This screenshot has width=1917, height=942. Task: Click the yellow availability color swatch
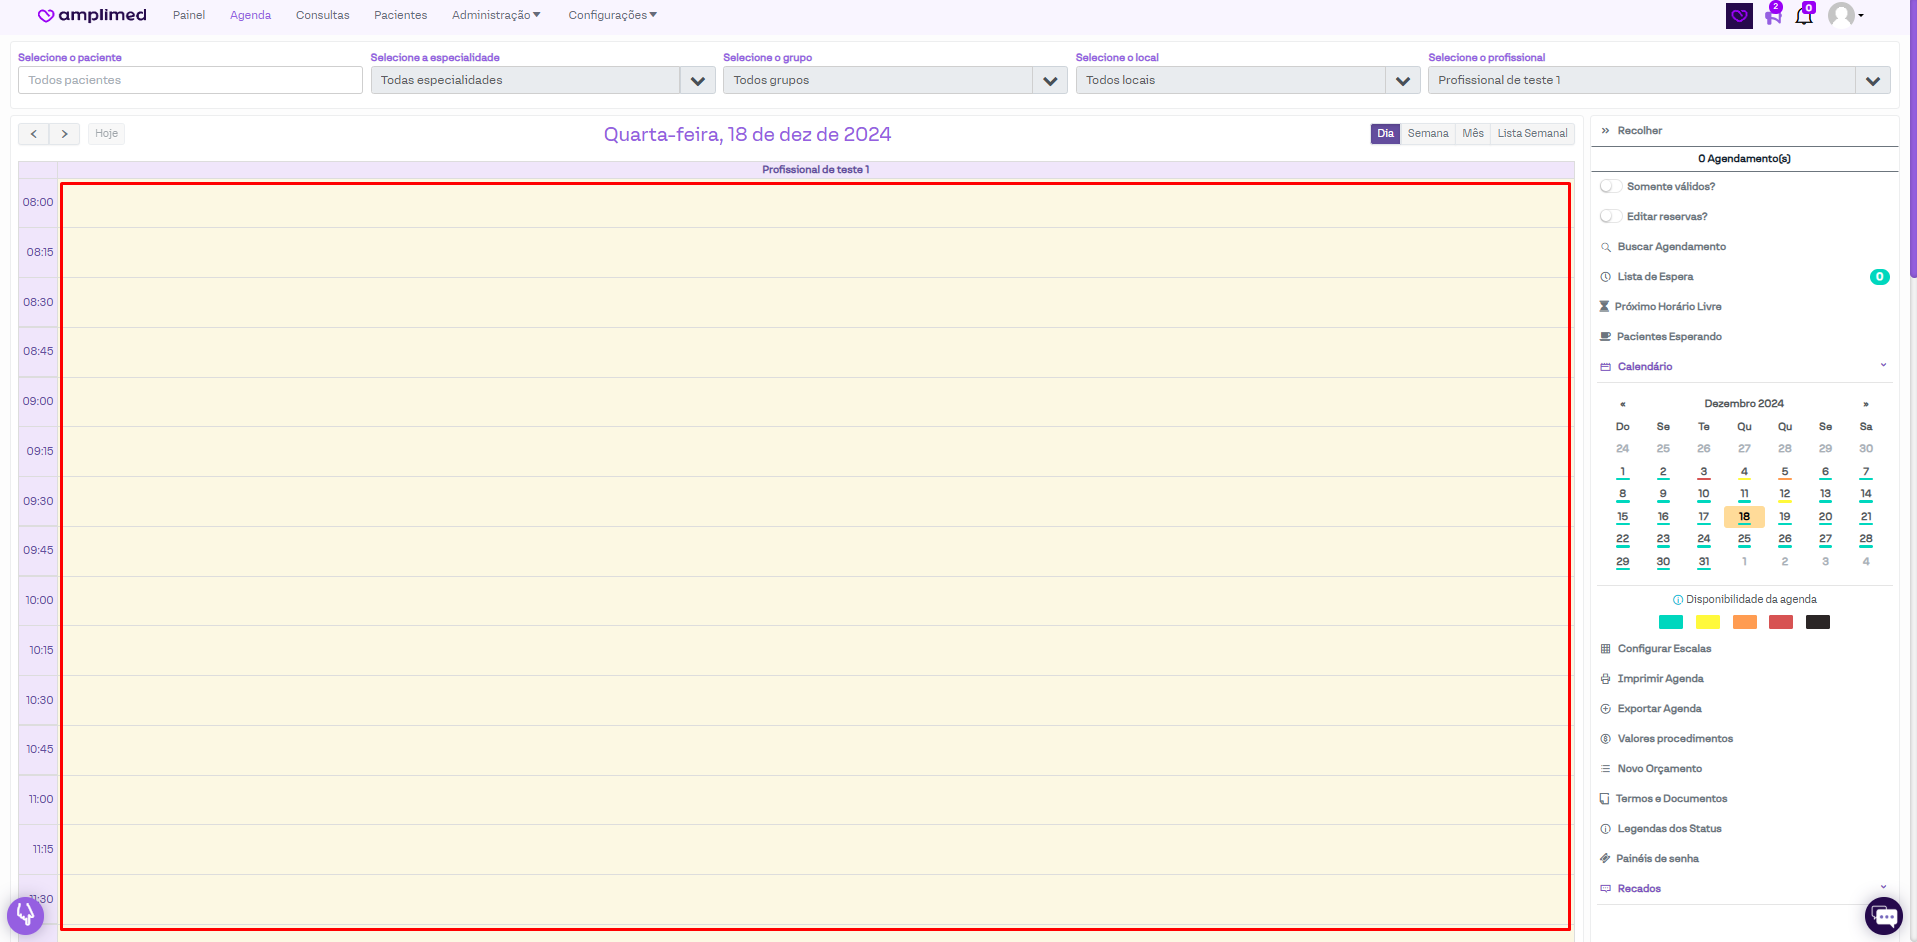pyautogui.click(x=1707, y=622)
